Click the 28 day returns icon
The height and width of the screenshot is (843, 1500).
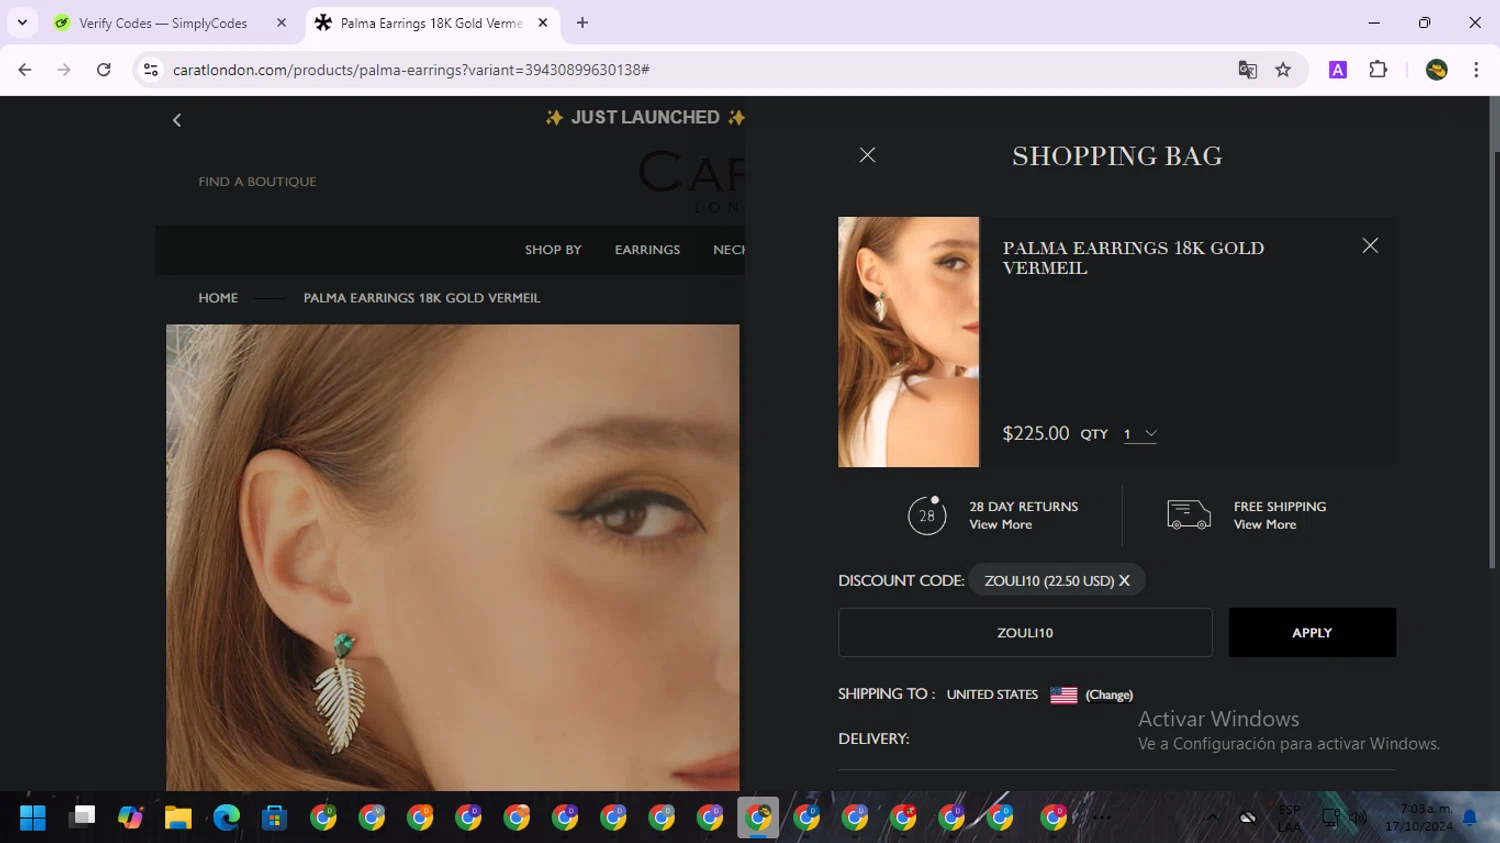[927, 515]
